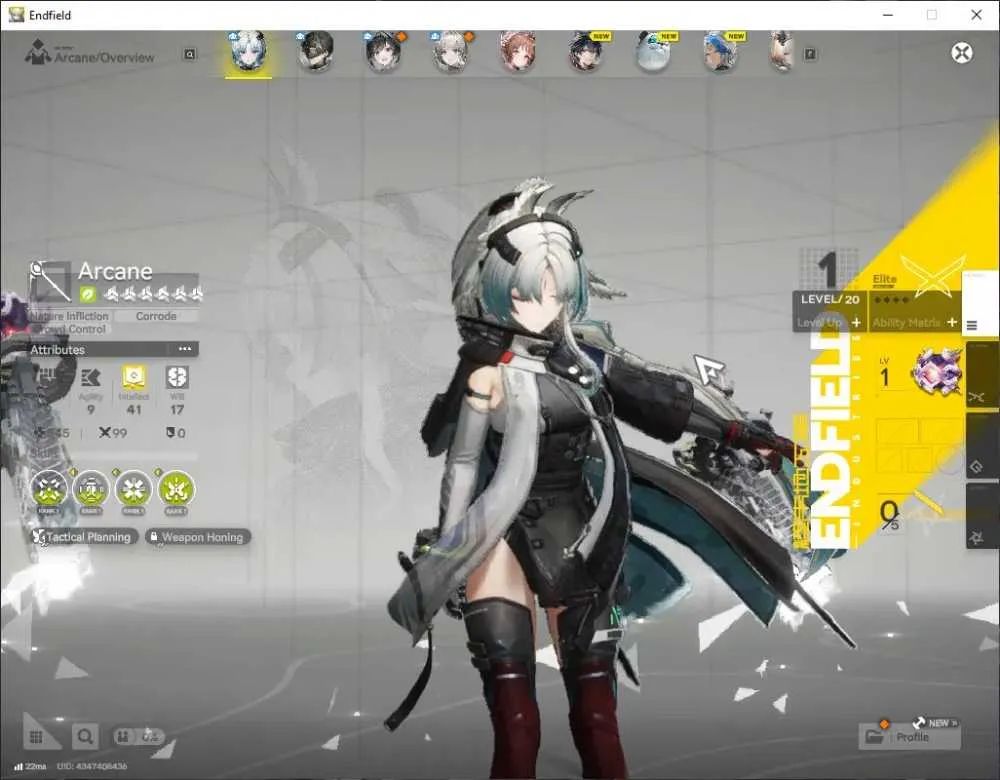The image size is (1000, 780).
Task: Pick the blue-haired operator marked NEW
Action: 721,52
